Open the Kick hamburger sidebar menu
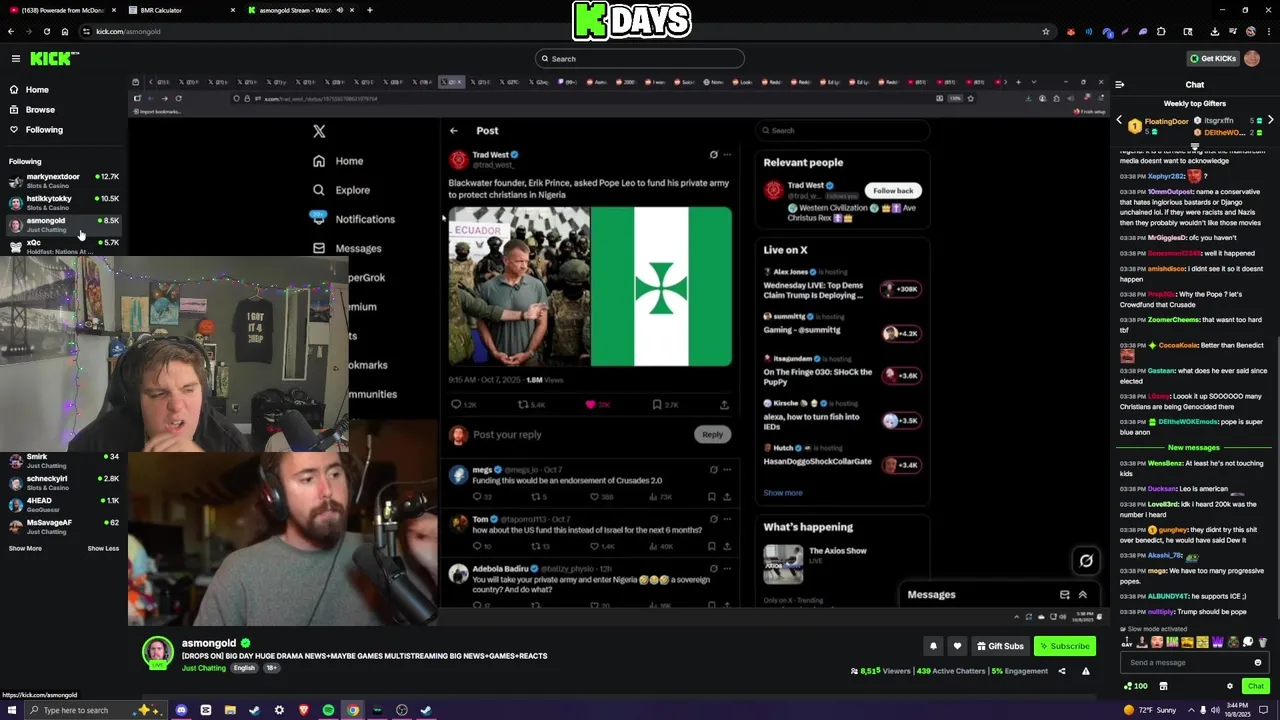1280x720 pixels. [15, 58]
